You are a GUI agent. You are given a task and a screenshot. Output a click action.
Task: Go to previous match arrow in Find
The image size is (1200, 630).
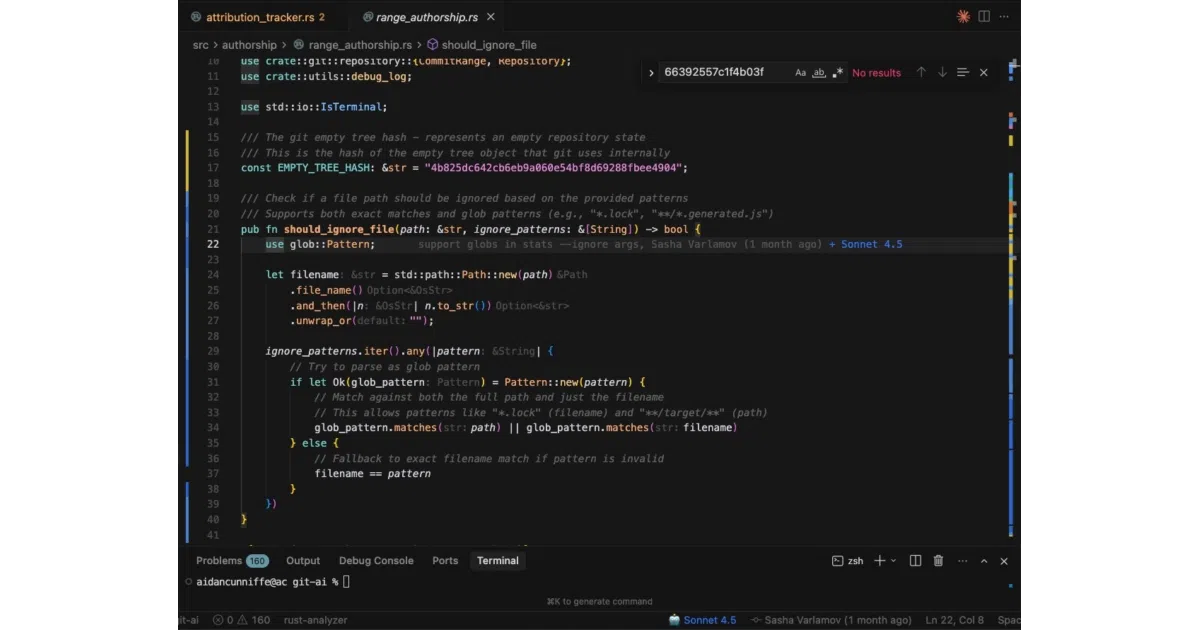(x=921, y=72)
